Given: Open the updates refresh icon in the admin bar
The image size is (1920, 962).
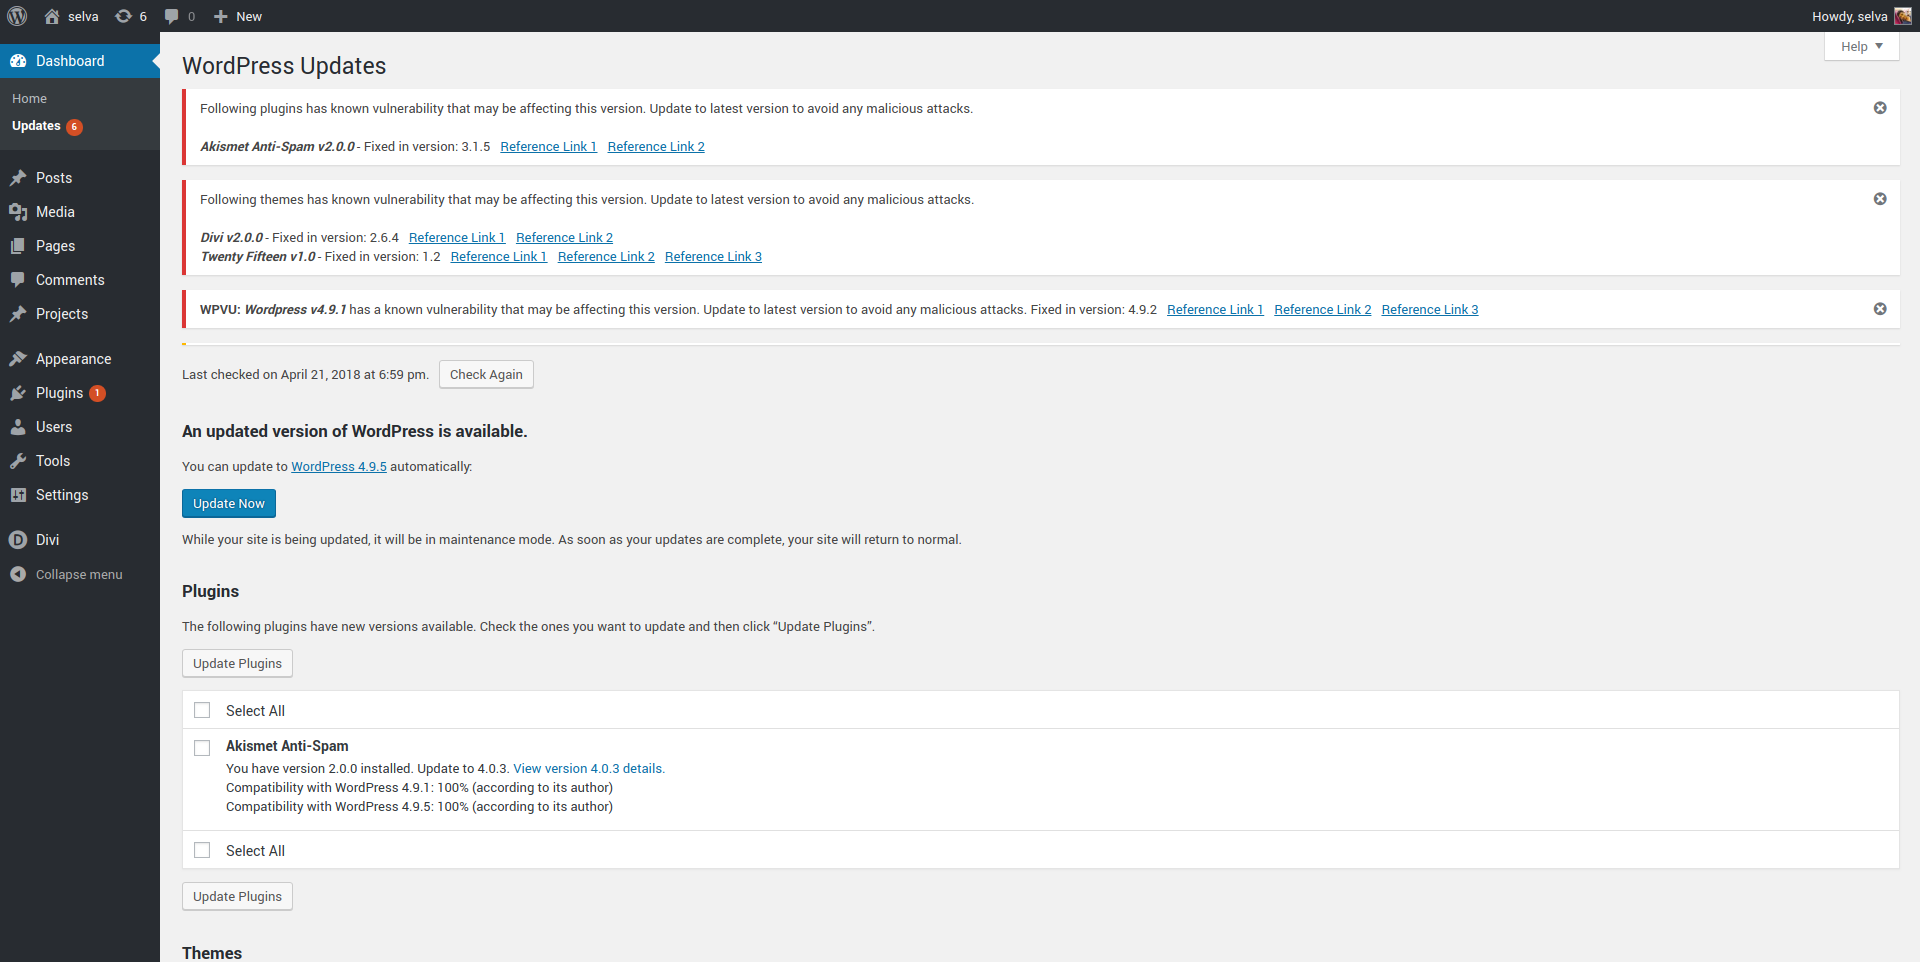Looking at the screenshot, I should tap(123, 16).
